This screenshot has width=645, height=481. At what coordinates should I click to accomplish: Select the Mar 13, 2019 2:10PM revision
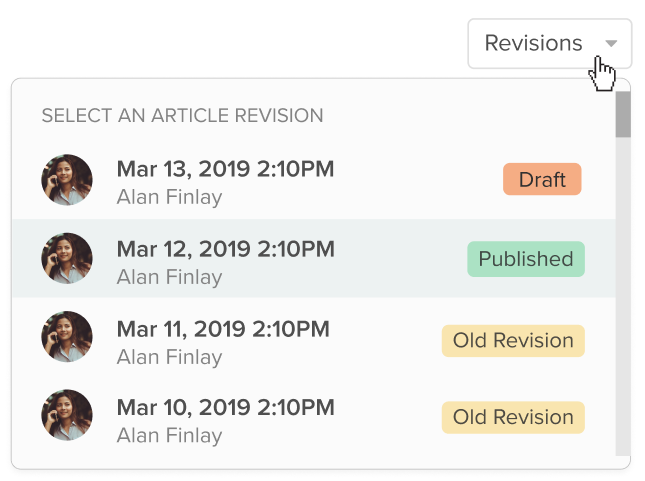pos(225,169)
